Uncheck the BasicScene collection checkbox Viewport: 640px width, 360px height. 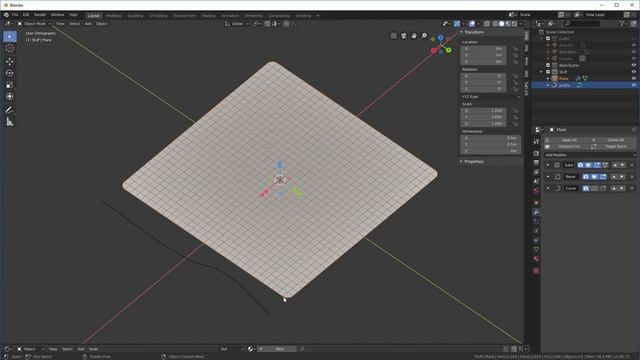(548, 65)
